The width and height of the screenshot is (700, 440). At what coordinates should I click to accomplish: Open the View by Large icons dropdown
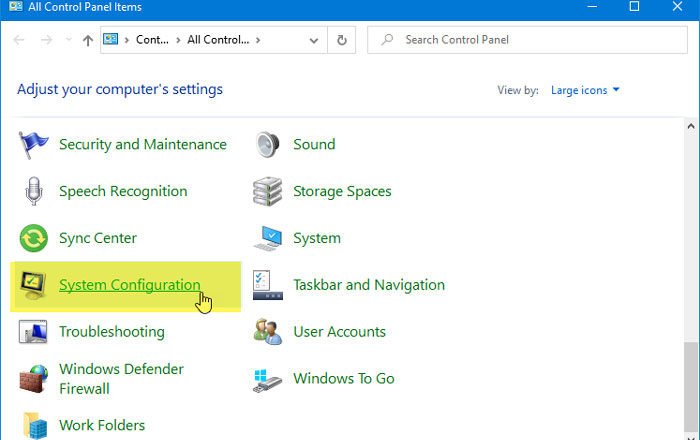585,90
